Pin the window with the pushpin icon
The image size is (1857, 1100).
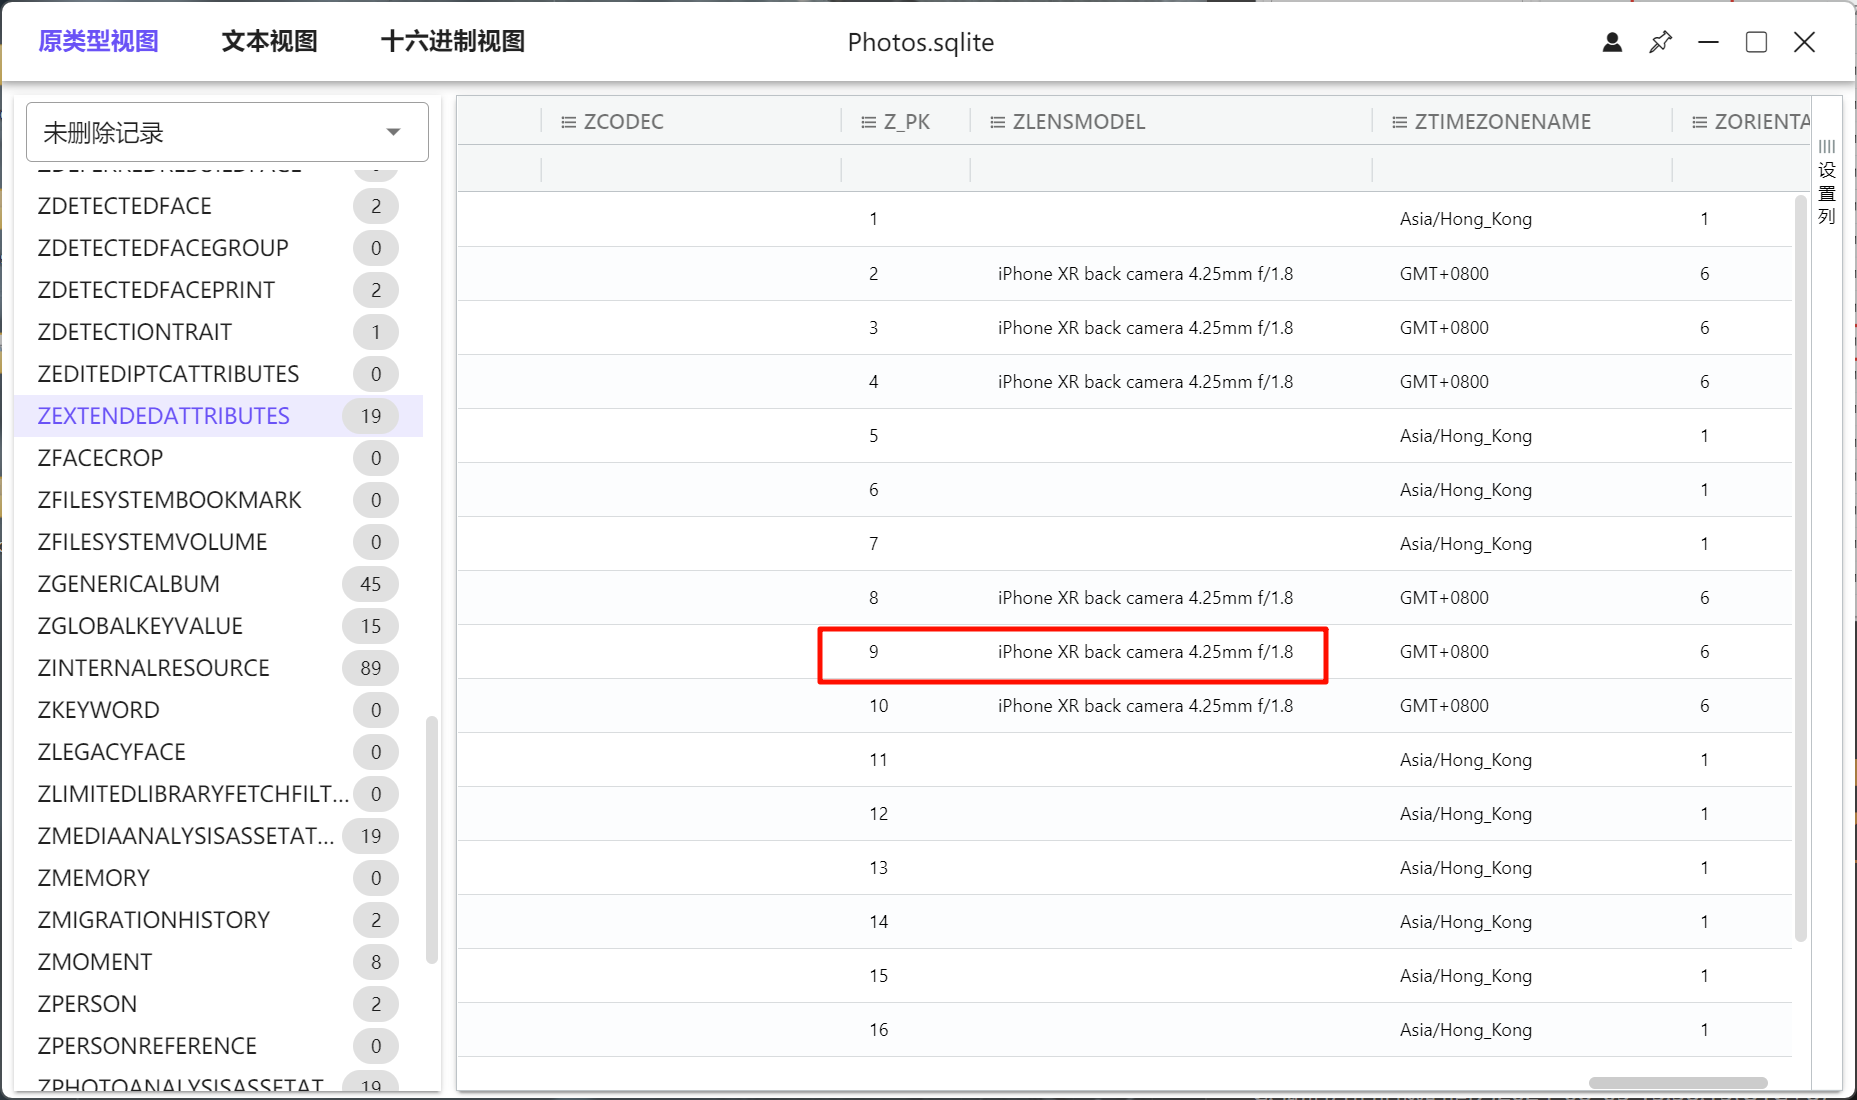pyautogui.click(x=1660, y=42)
